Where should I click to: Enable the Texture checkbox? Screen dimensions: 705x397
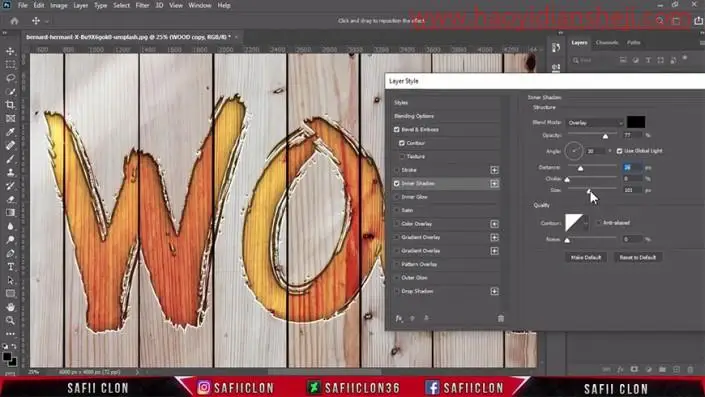tap(402, 156)
